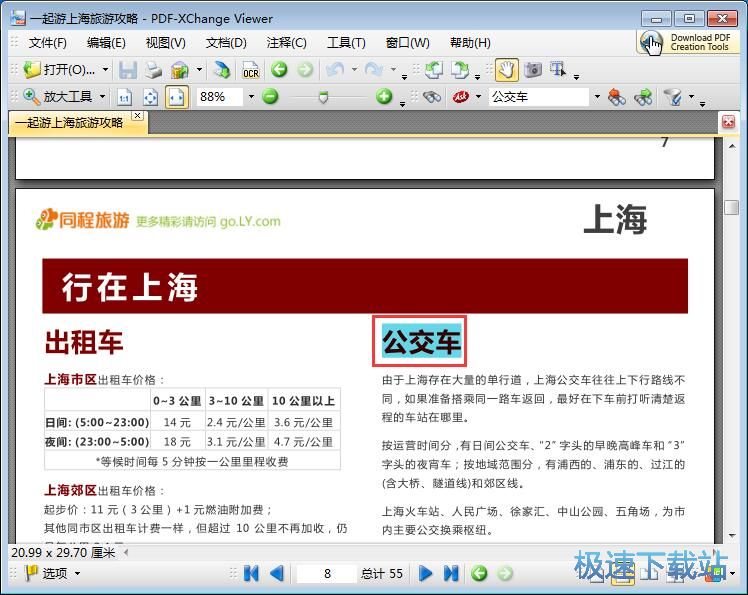Click the Open folder icon
The image size is (748, 595).
(32, 70)
